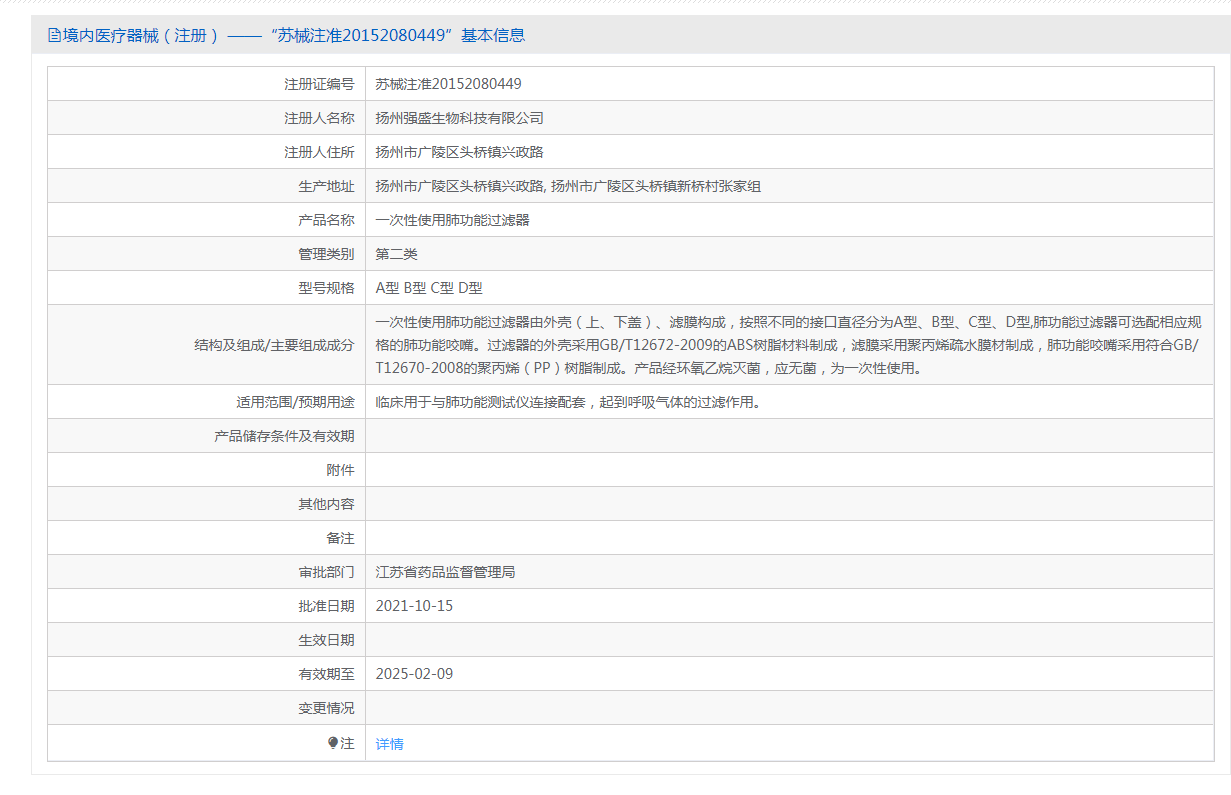Click the management category value 第二类
Image resolution: width=1231 pixels, height=795 pixels.
[396, 254]
